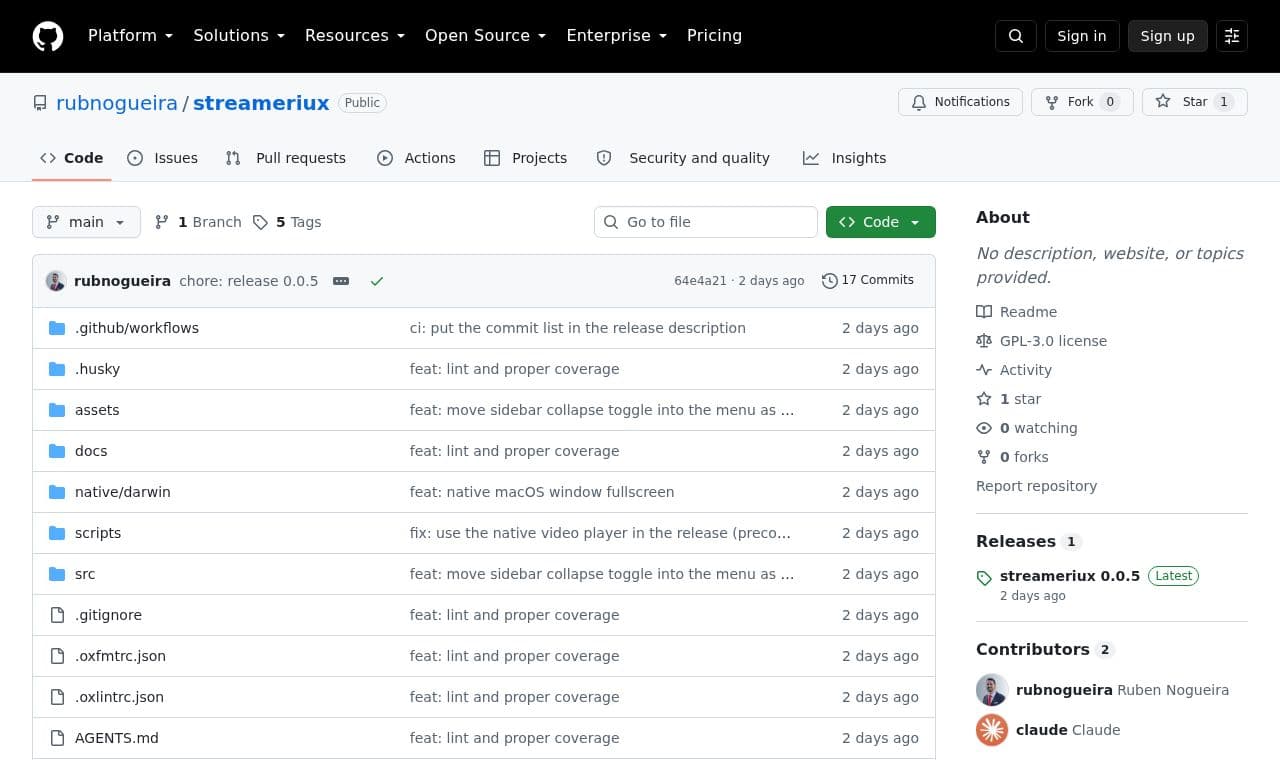Open the Activity link in About
The image size is (1280, 760).
[1014, 370]
